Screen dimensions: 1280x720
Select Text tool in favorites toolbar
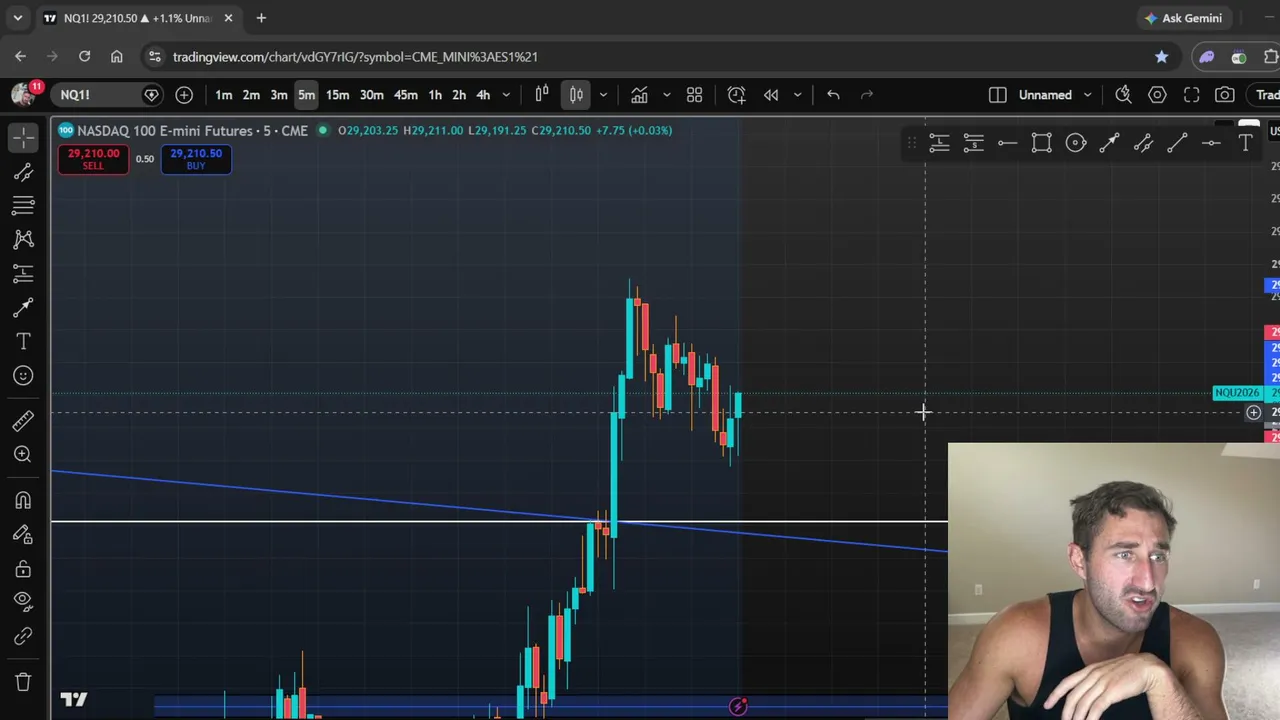1245,144
